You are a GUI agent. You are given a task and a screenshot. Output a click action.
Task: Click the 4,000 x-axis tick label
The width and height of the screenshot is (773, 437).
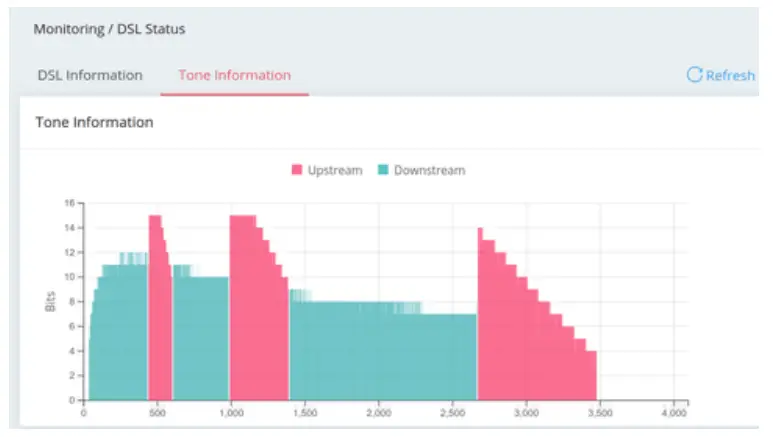coord(674,413)
